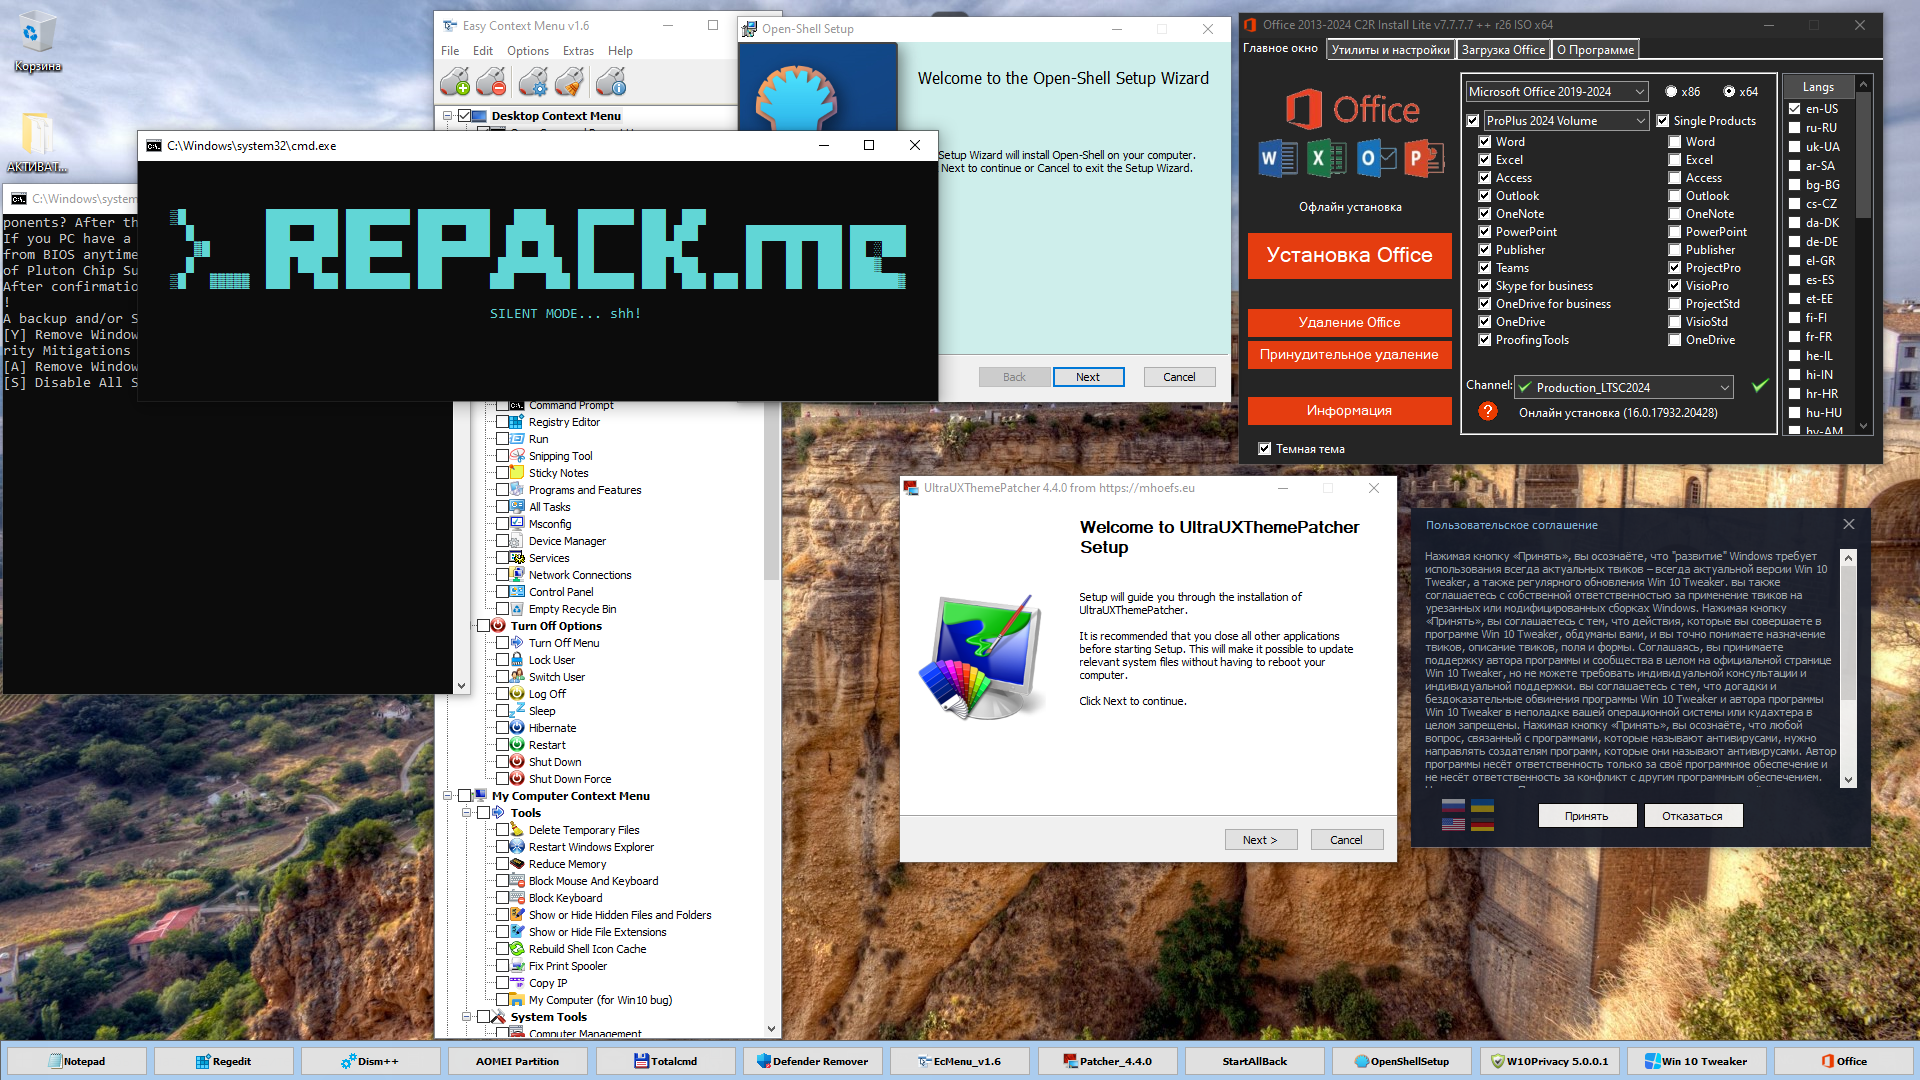The width and height of the screenshot is (1920, 1080).
Task: Click the Apply Changes mouse-plus icon
Action: (x=455, y=81)
